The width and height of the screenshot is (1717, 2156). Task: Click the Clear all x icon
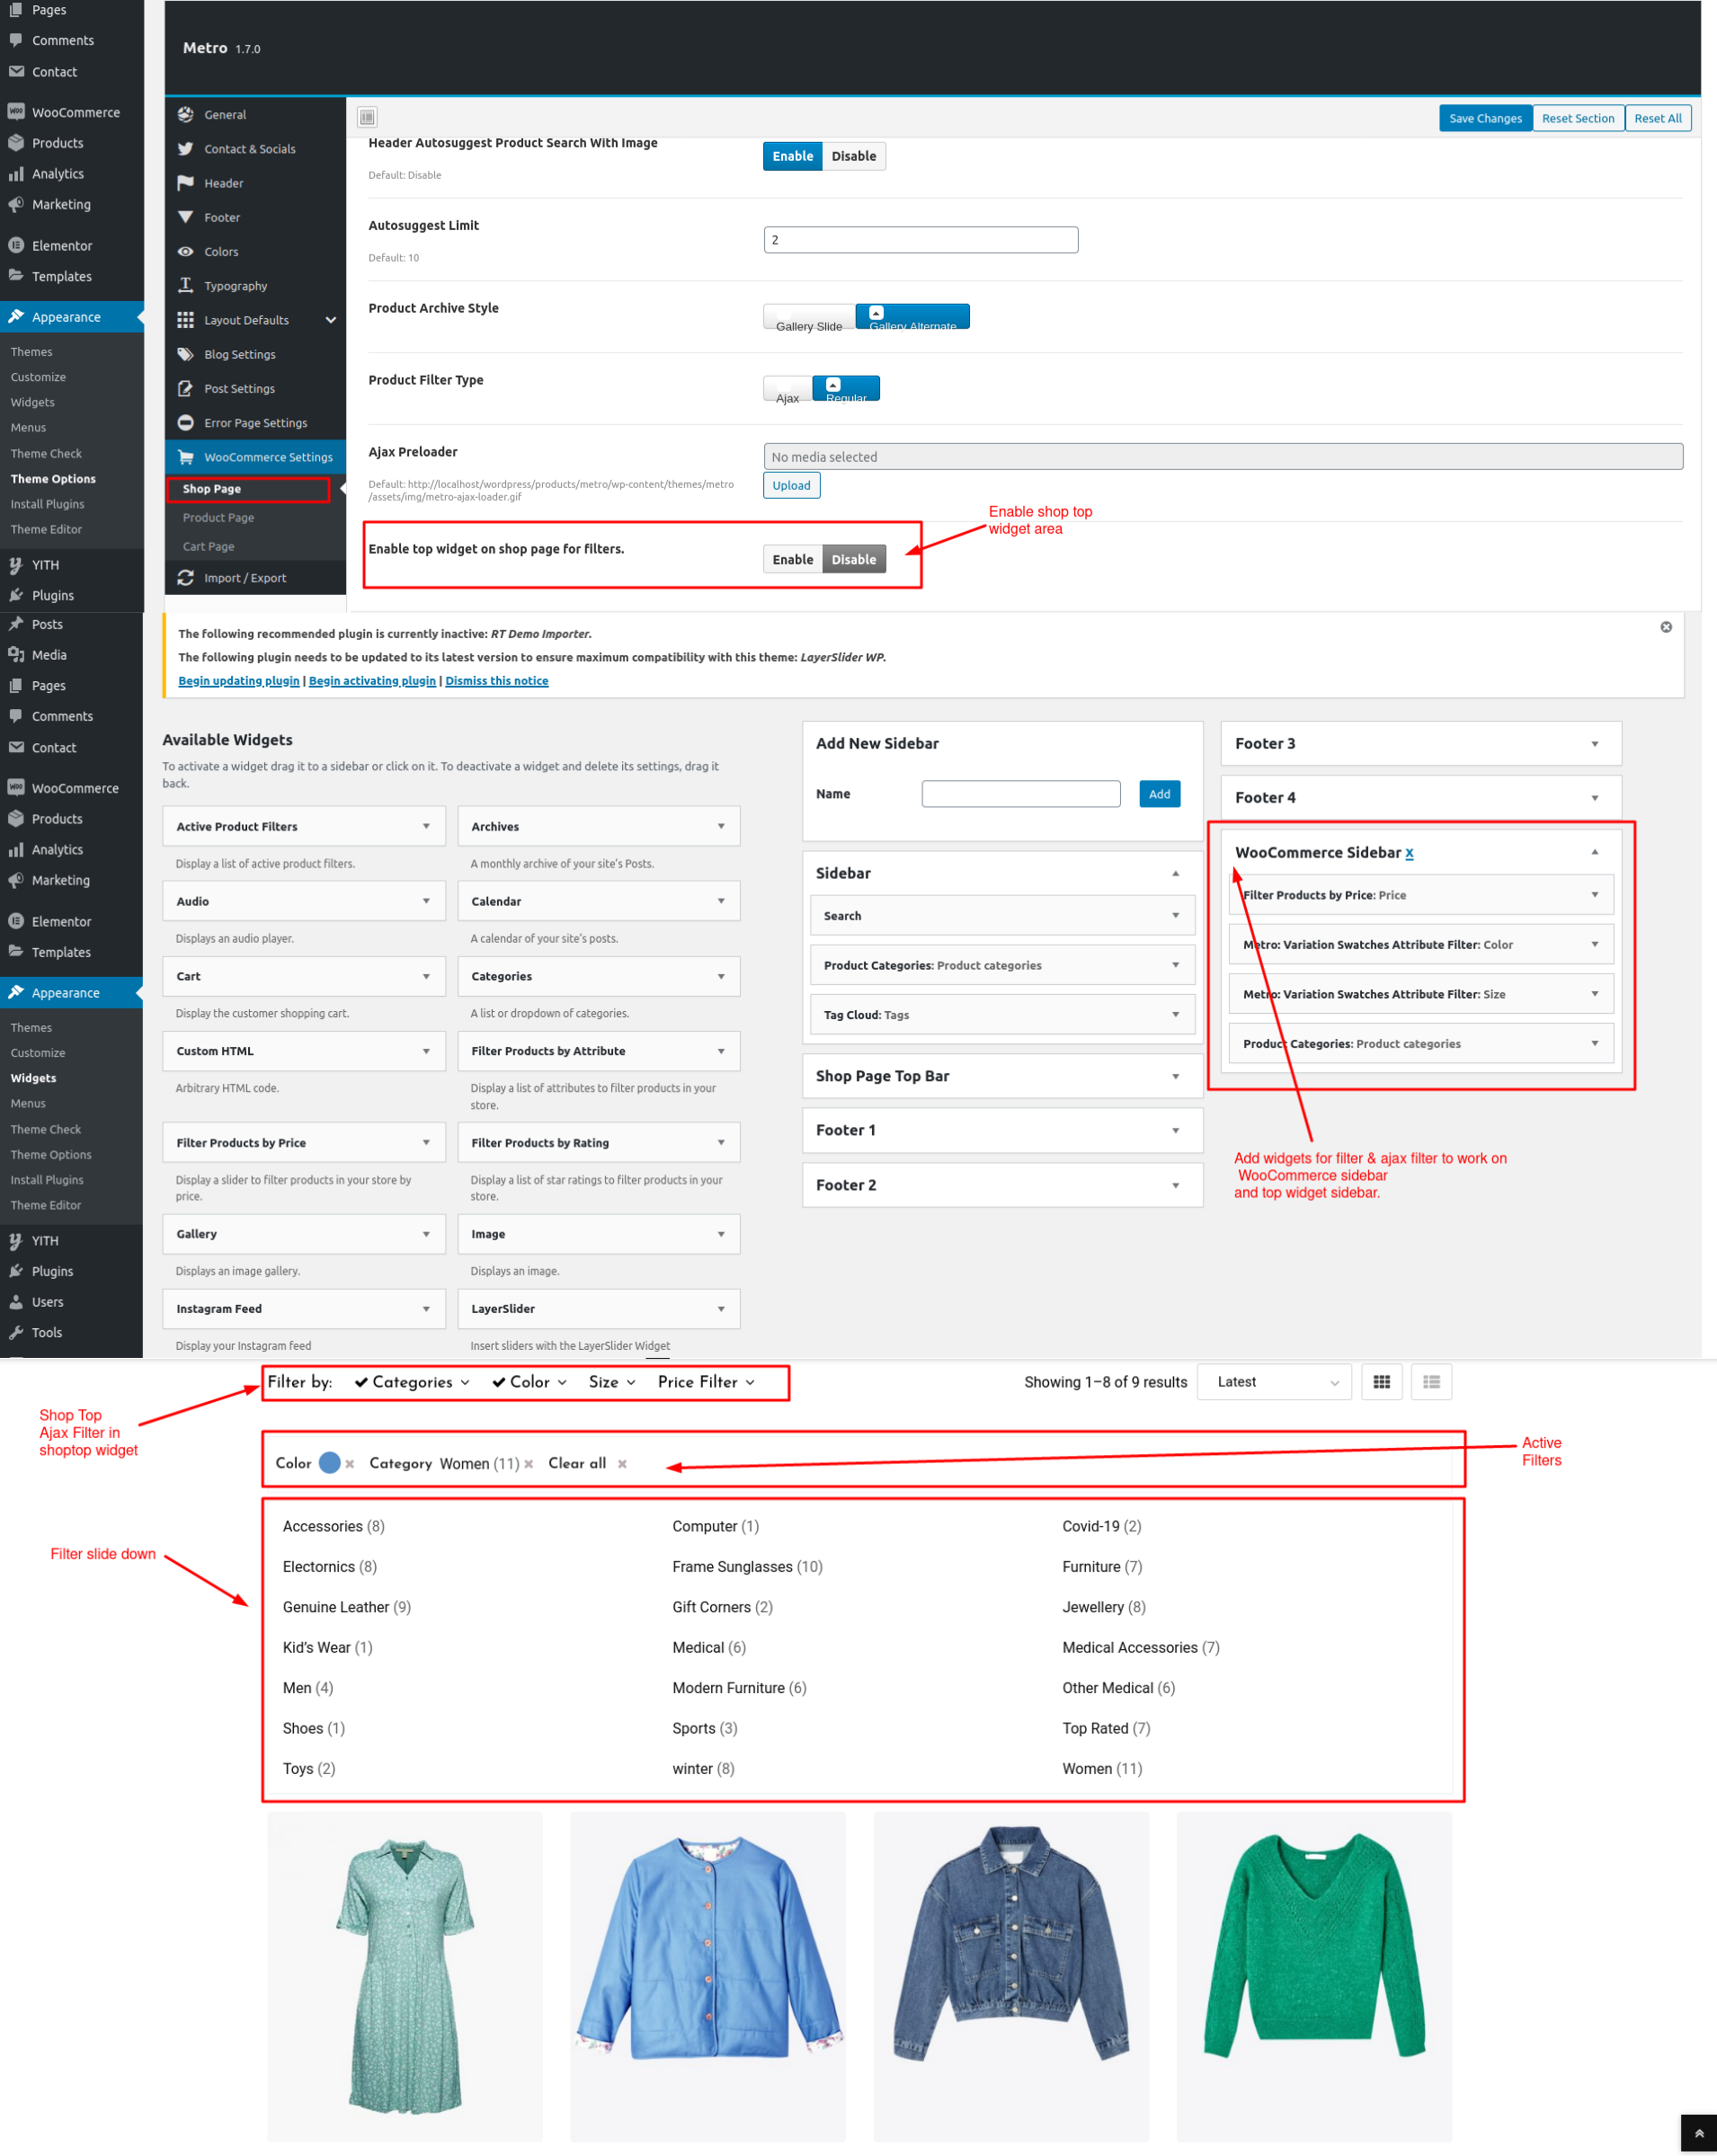622,1464
